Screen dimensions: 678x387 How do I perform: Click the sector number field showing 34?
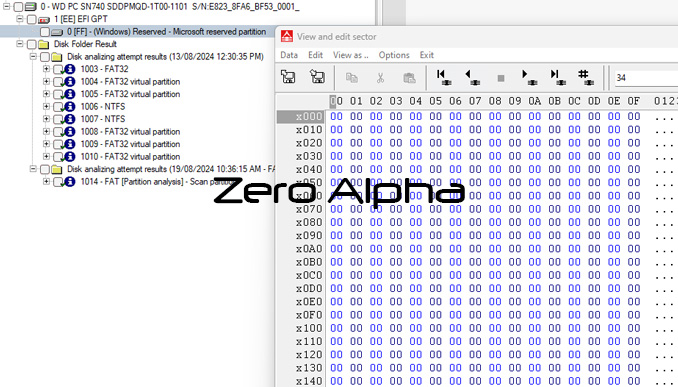[646, 78]
